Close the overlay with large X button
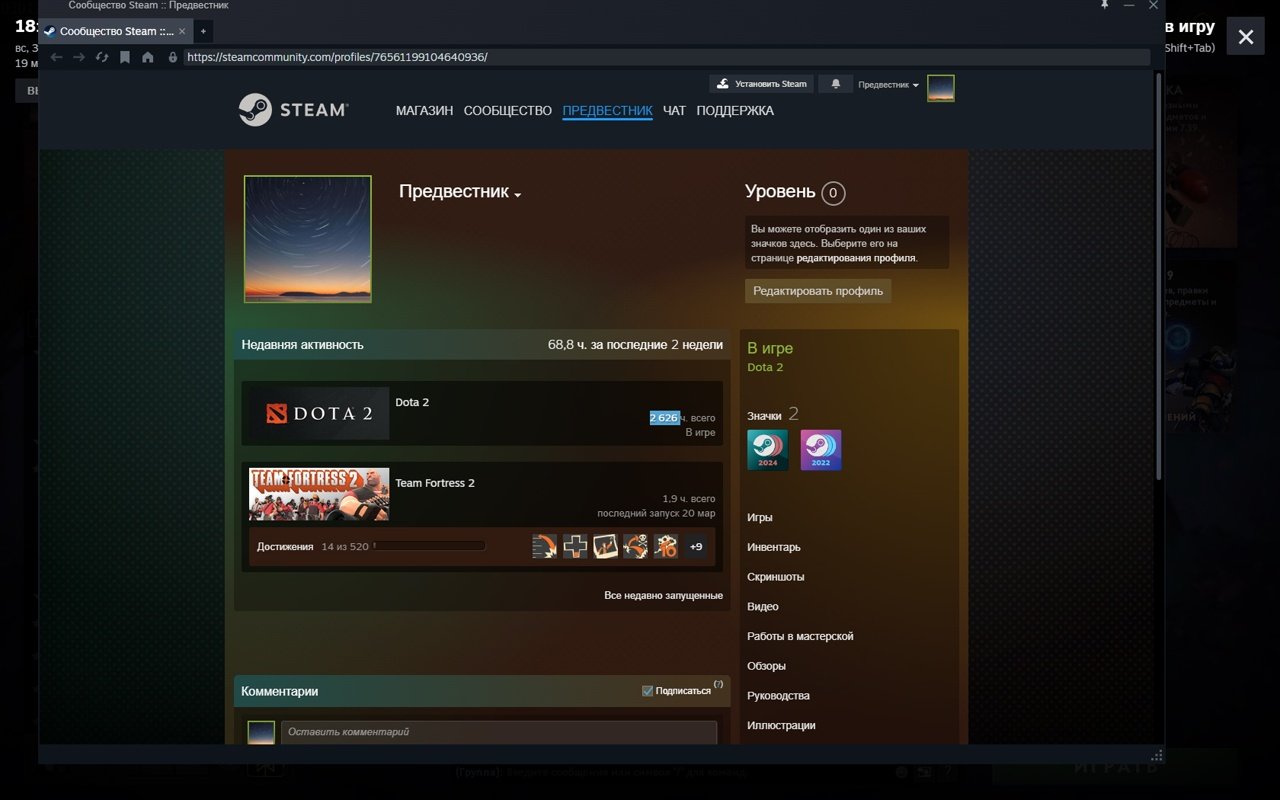1280x800 pixels. (1245, 37)
